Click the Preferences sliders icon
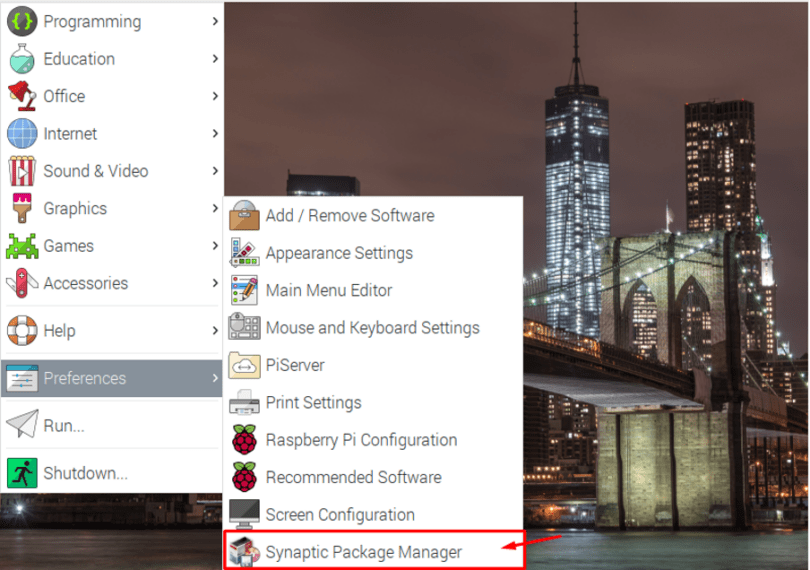 pos(22,378)
